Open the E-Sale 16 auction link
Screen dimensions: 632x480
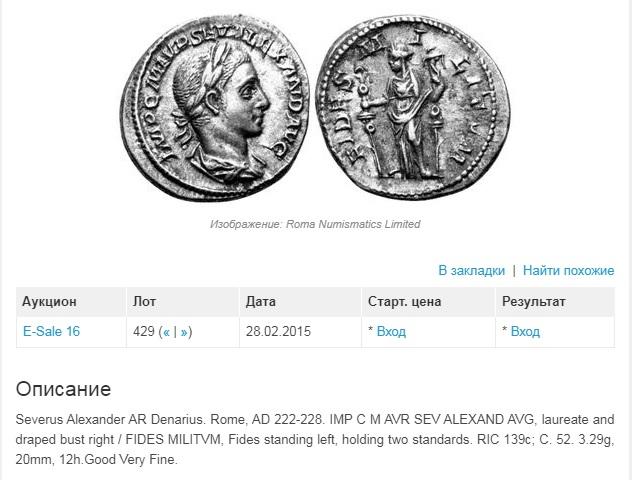pyautogui.click(x=51, y=331)
